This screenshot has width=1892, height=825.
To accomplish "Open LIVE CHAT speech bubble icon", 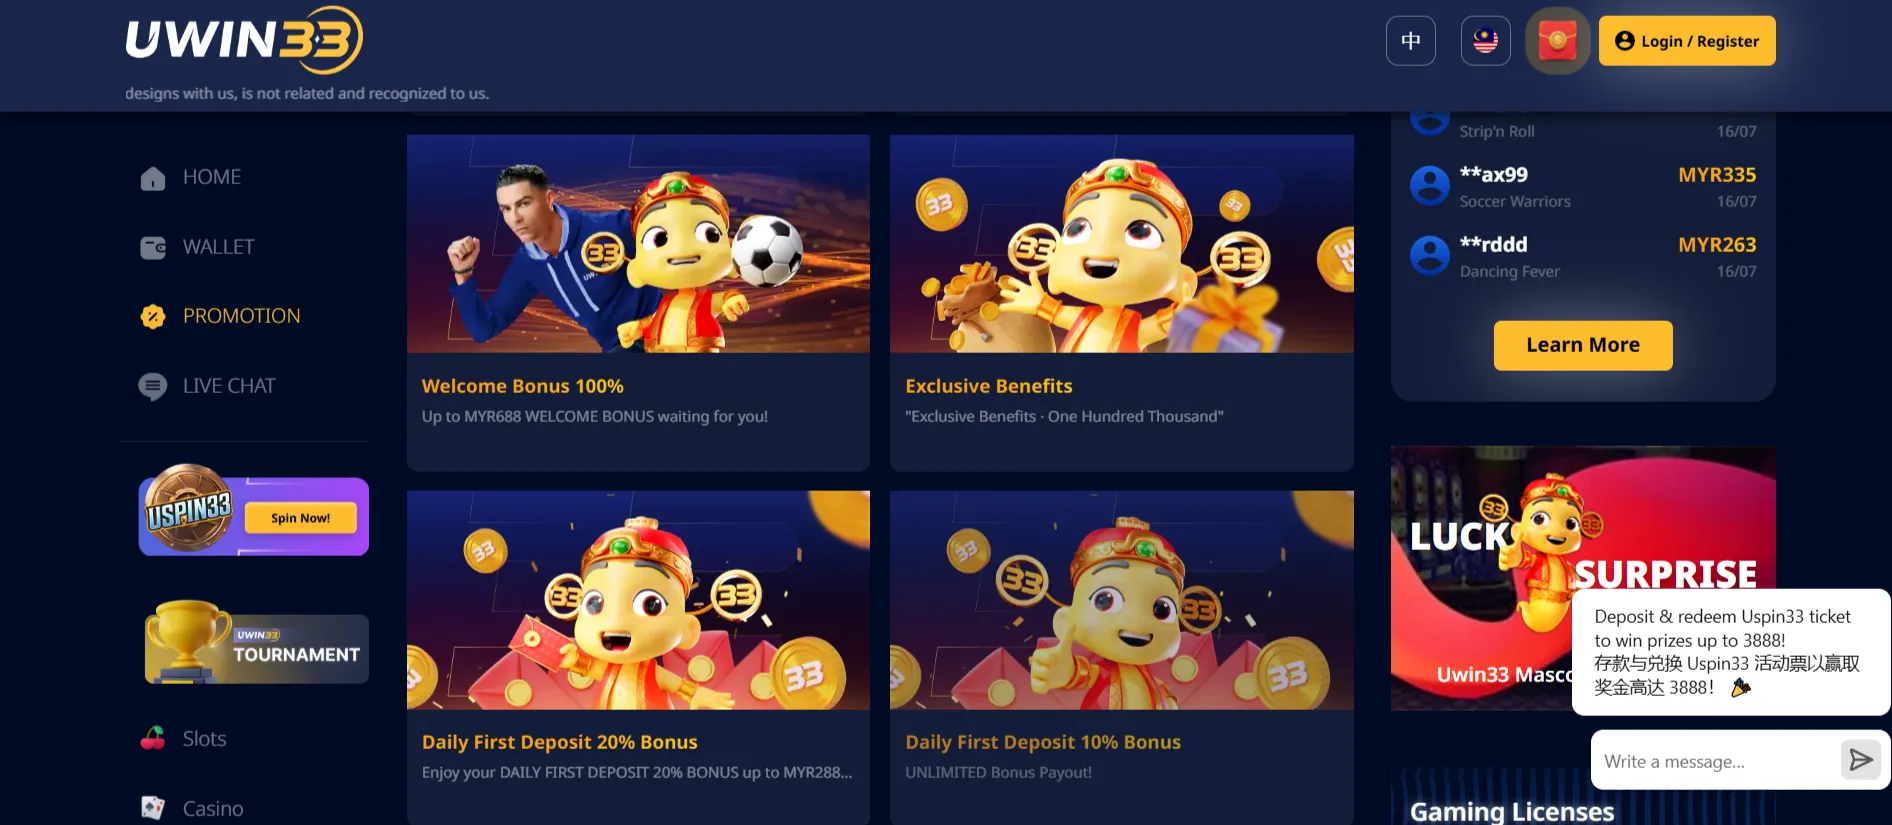I will 153,386.
